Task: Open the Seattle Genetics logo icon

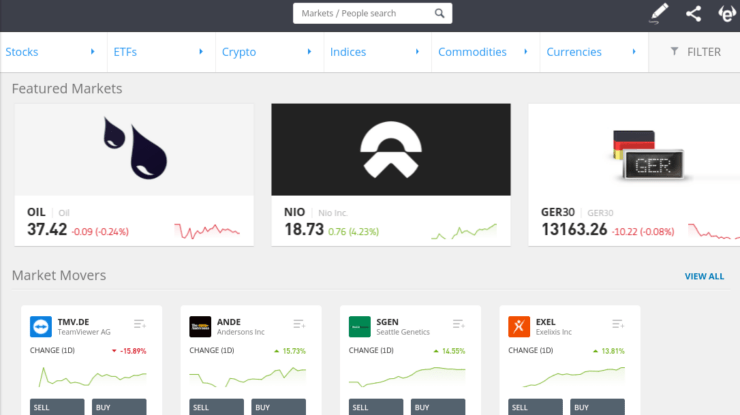Action: (360, 327)
